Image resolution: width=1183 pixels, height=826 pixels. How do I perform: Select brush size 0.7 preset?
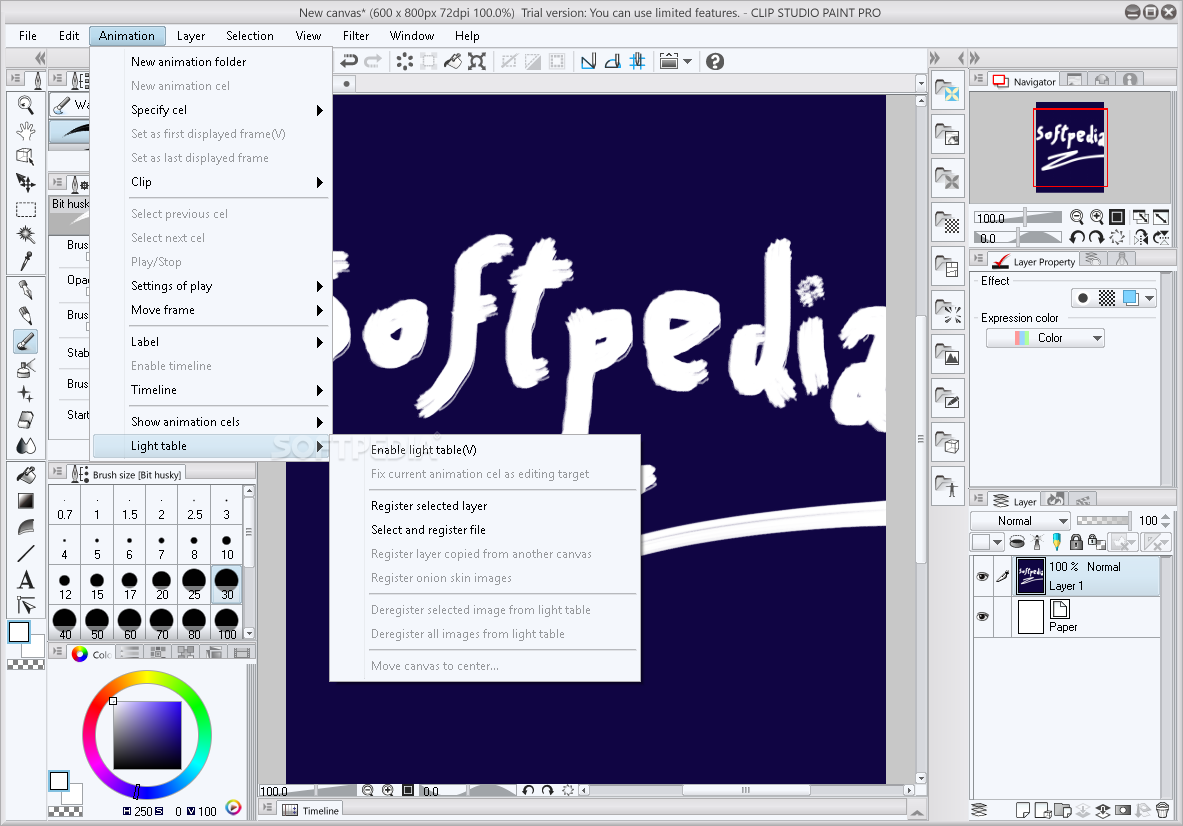coord(65,505)
